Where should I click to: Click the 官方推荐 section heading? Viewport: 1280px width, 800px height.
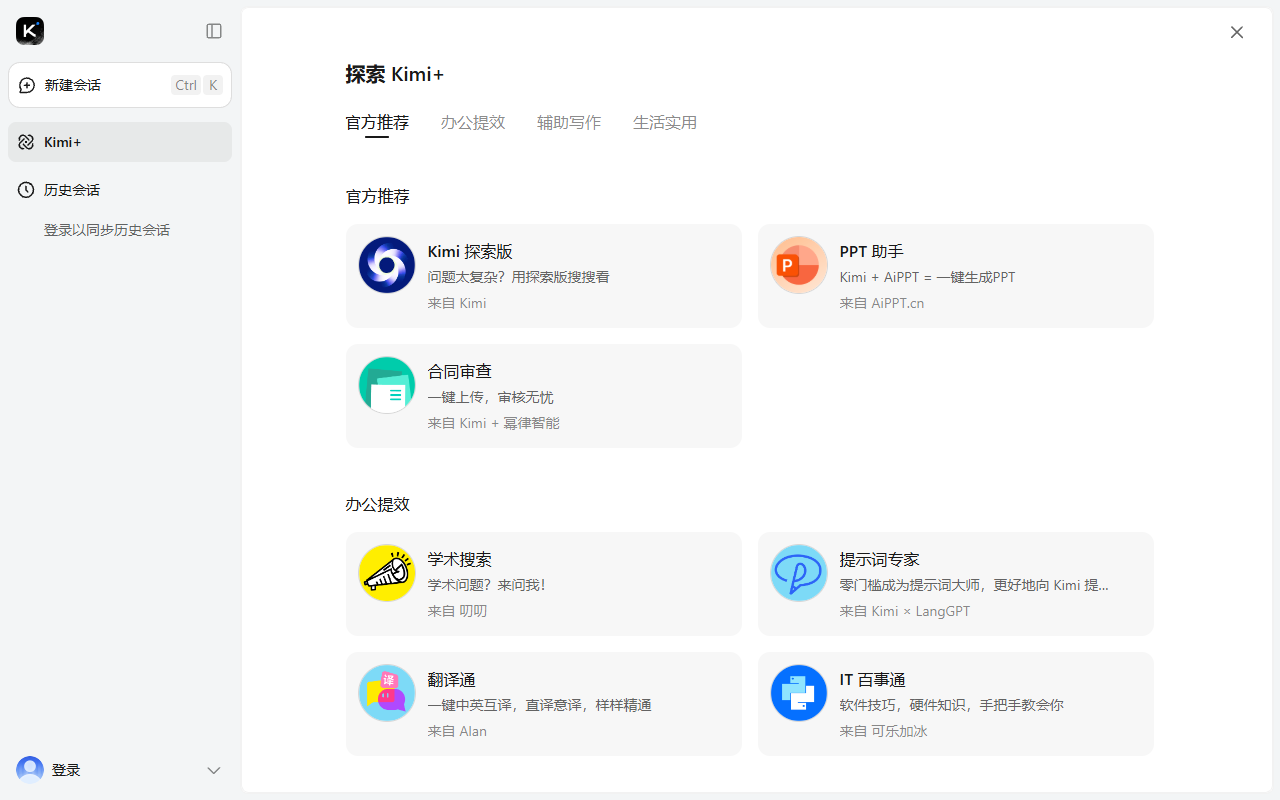click(x=378, y=197)
